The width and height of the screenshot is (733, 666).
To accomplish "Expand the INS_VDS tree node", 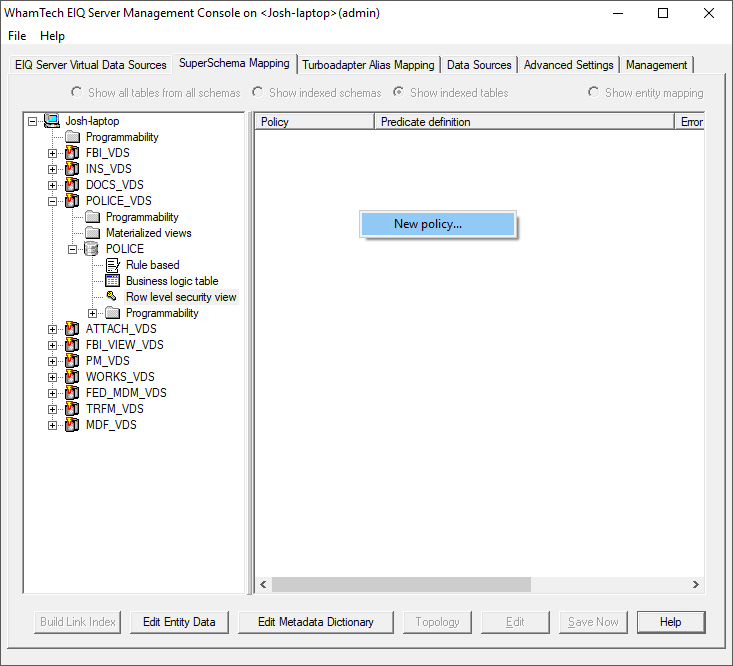I will (53, 169).
